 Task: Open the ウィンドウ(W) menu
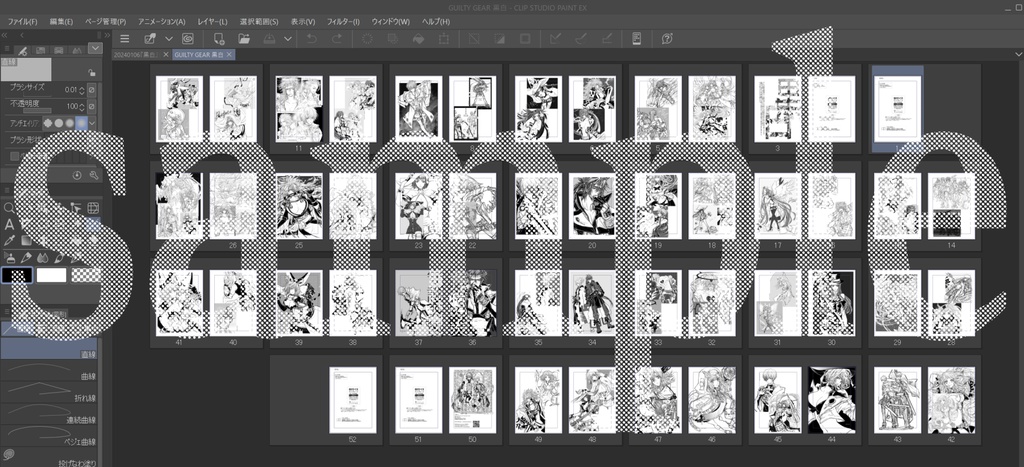tap(391, 22)
